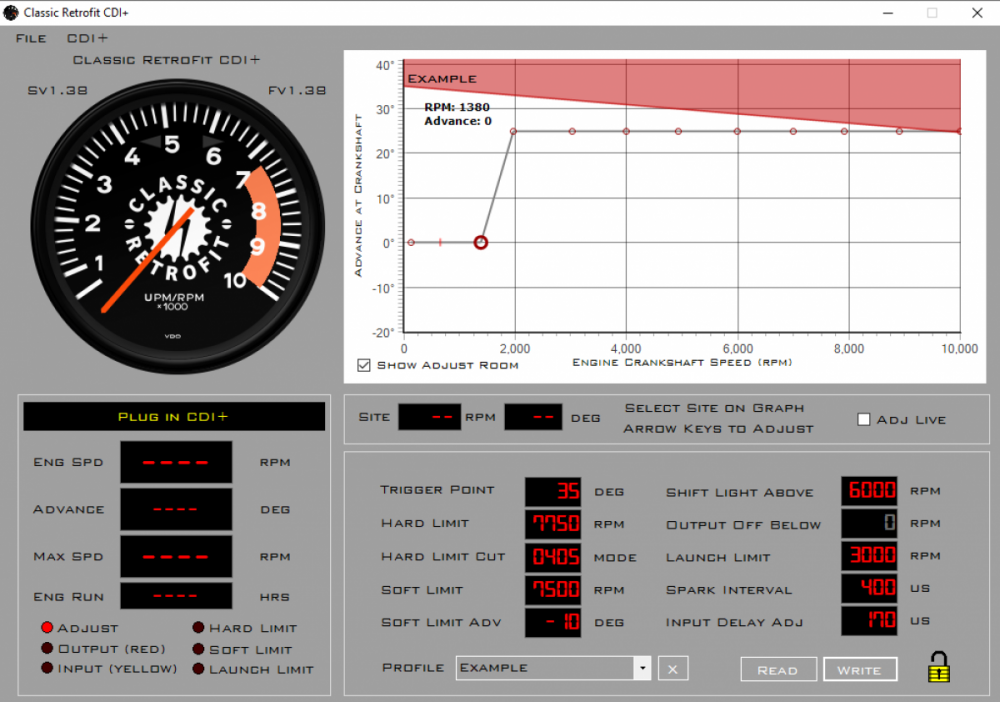Select the Trigger Point value 35
Viewport: 1000px width, 702px height.
point(553,491)
